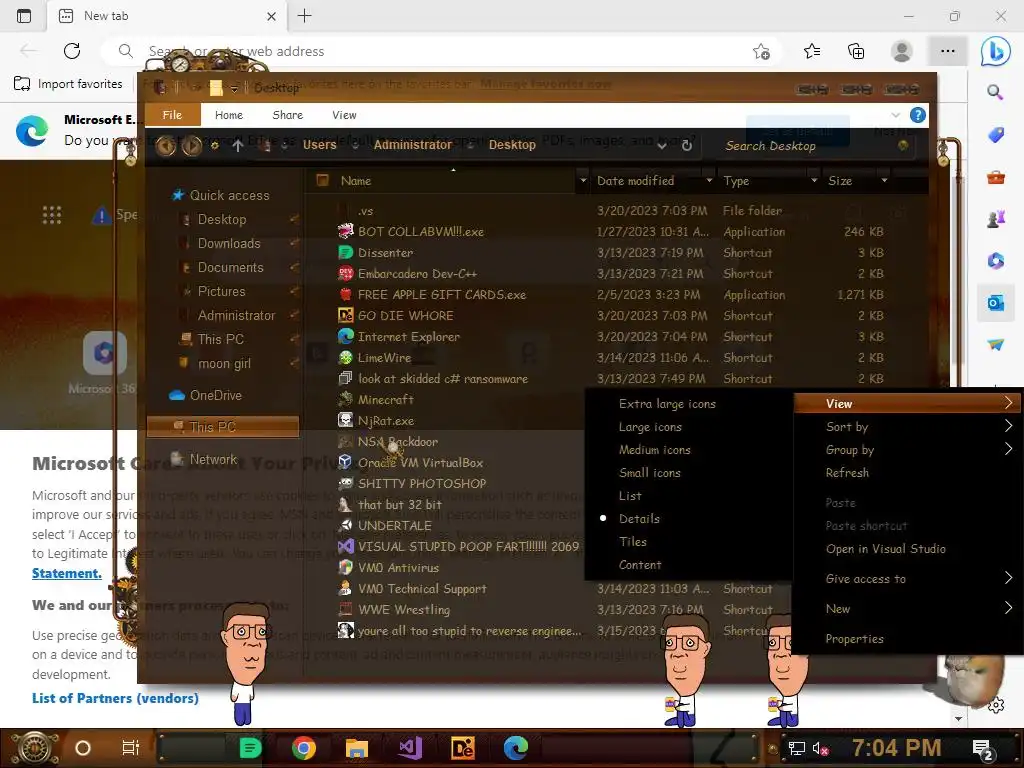This screenshot has width=1024, height=768.
Task: Select the SHITTY PHOTOSHOP icon
Action: pyautogui.click(x=345, y=483)
